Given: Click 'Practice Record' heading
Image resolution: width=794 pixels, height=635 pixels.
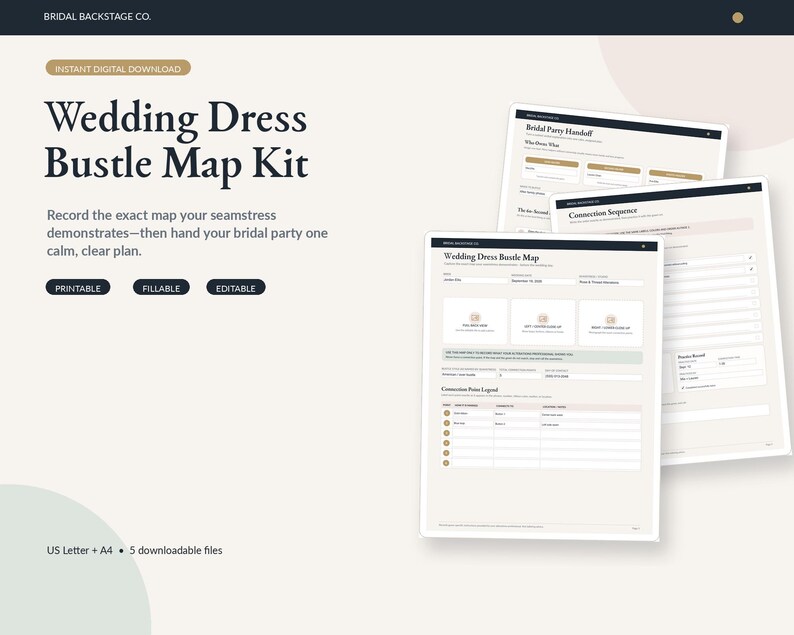Looking at the screenshot, I should 691,356.
